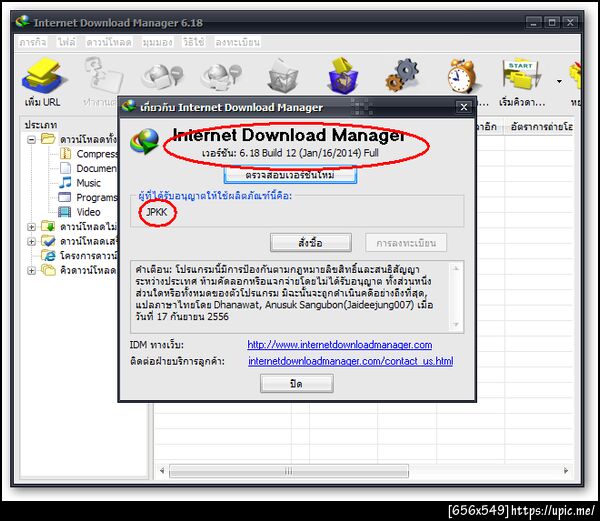The height and width of the screenshot is (521, 600).
Task: Click the transfer rate (อัตราการถ่ายโอน) column header
Action: (541, 126)
